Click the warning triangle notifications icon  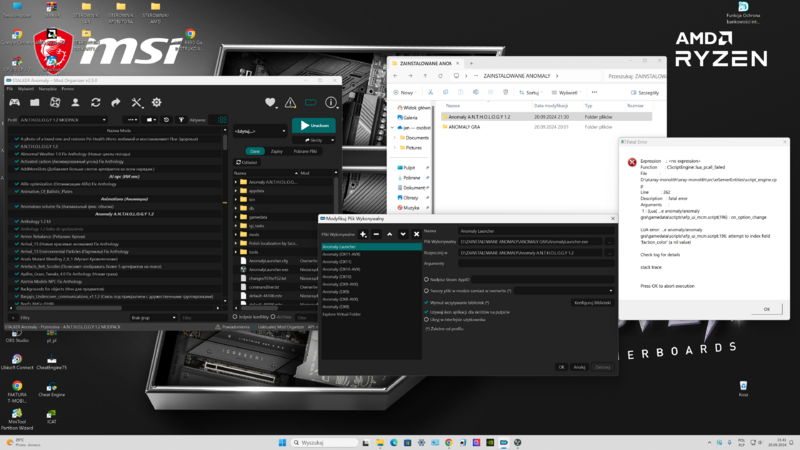point(290,102)
